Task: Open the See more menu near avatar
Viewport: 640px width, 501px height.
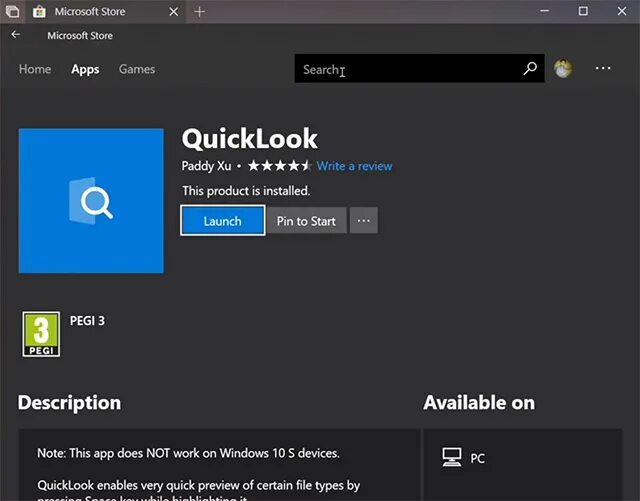Action: tap(603, 68)
